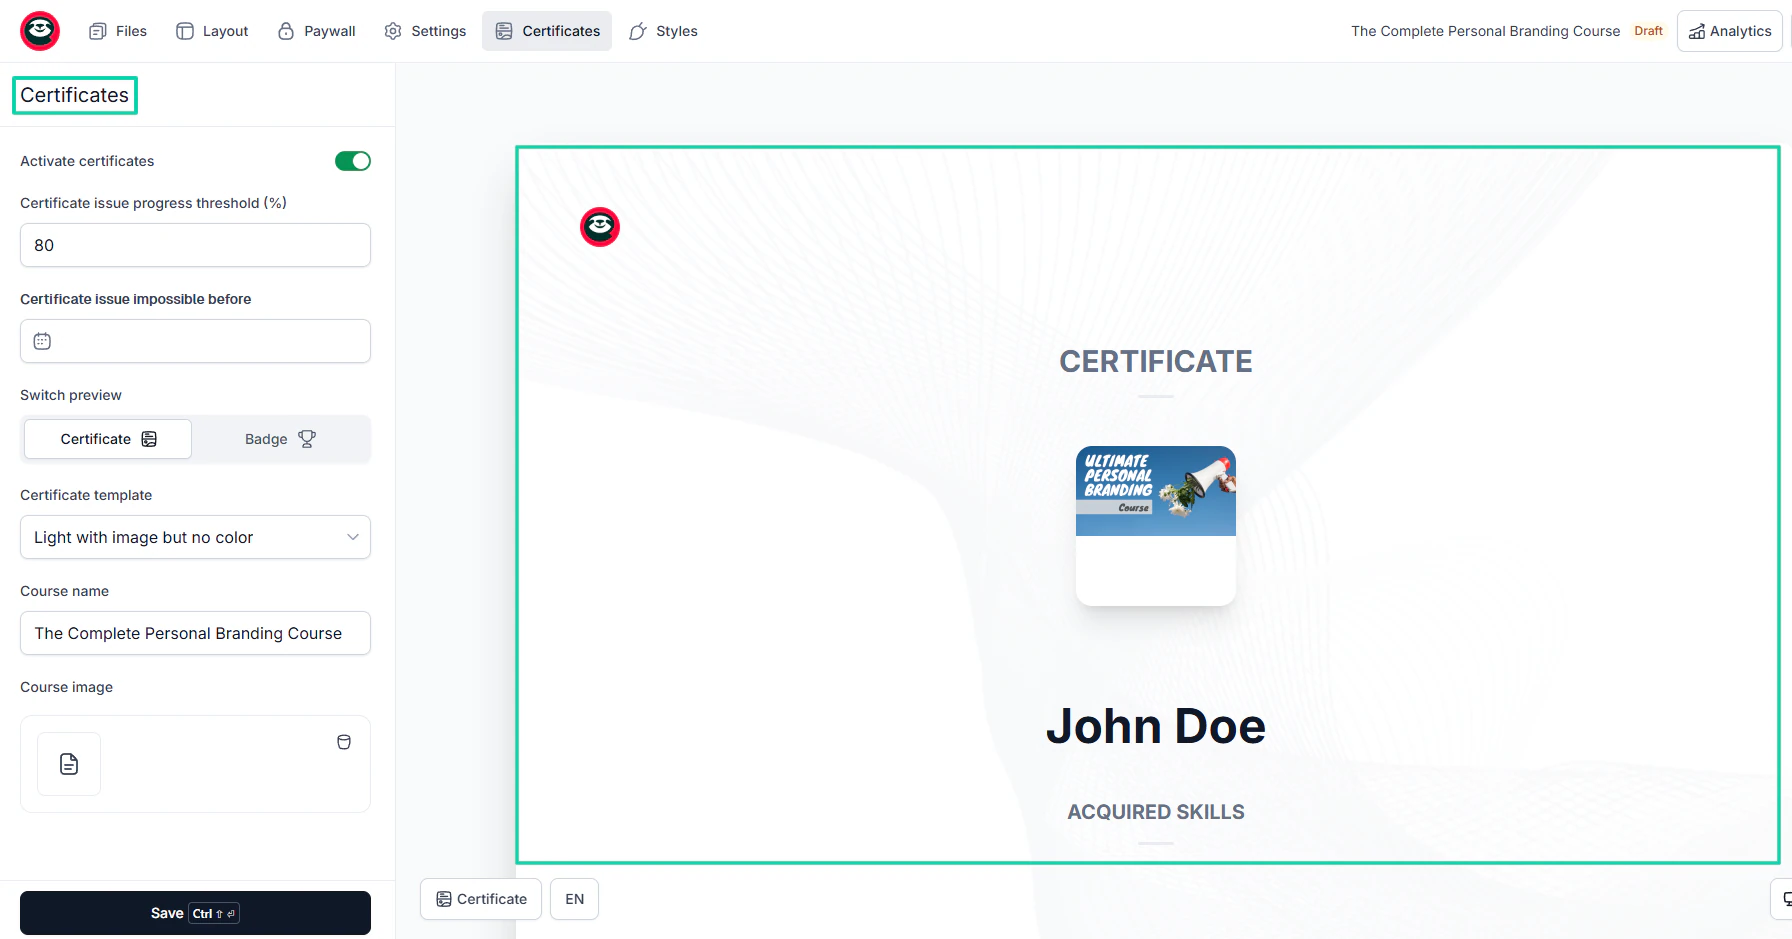1792x939 pixels.
Task: Click the Files tab icon
Action: (x=98, y=31)
